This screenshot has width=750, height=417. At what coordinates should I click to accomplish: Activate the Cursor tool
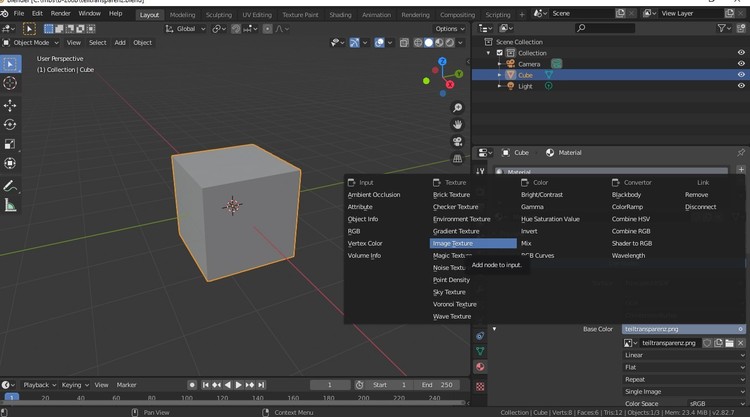point(10,83)
